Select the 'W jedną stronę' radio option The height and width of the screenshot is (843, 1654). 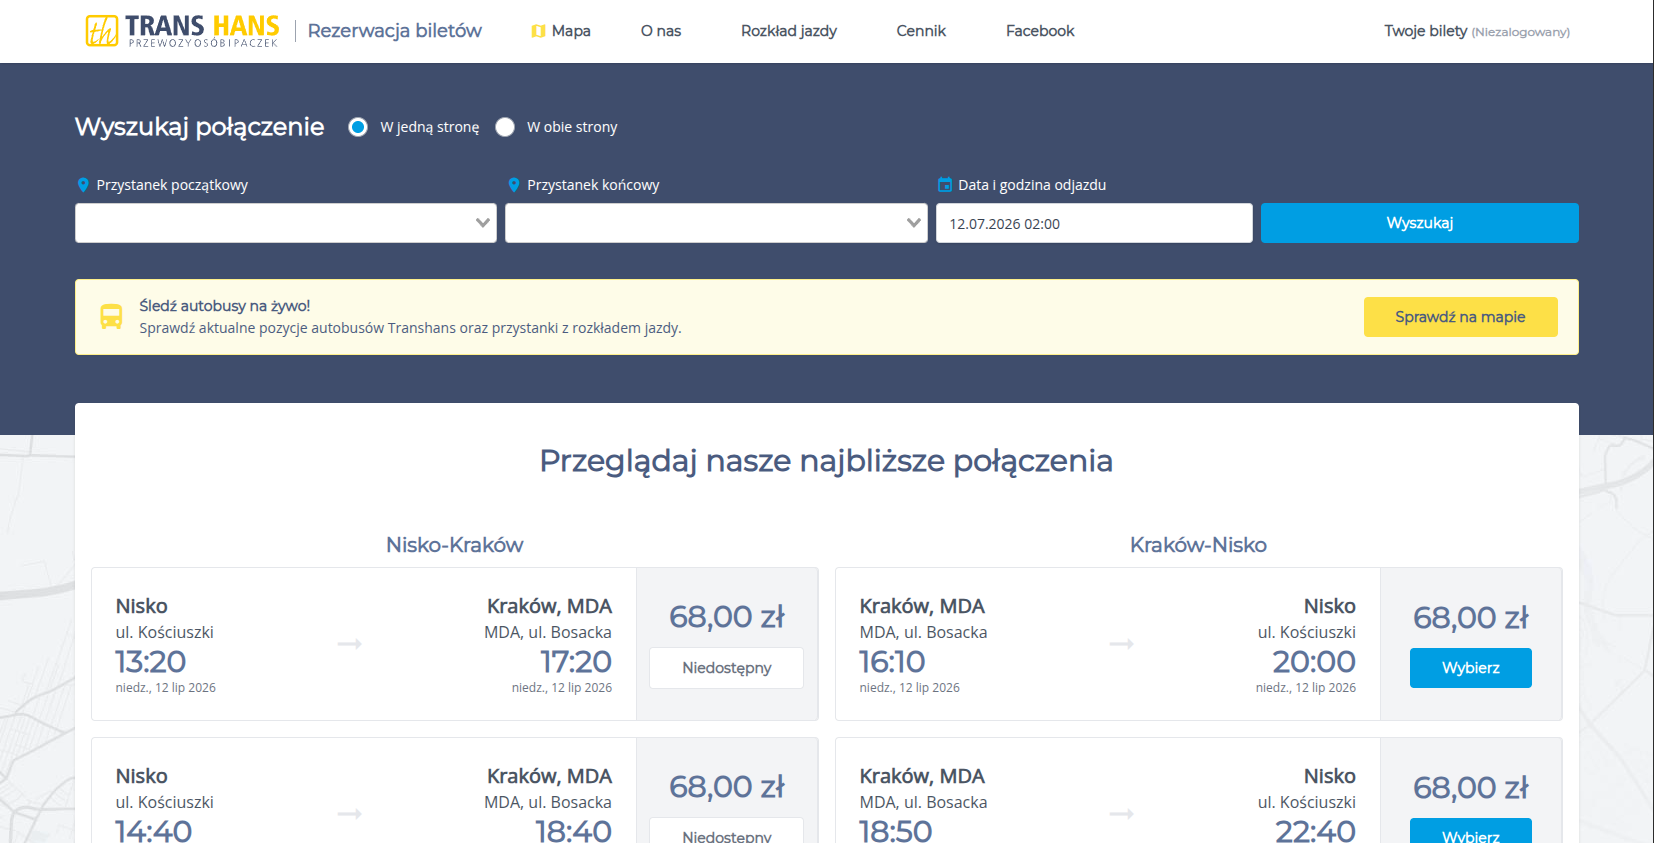click(x=358, y=127)
